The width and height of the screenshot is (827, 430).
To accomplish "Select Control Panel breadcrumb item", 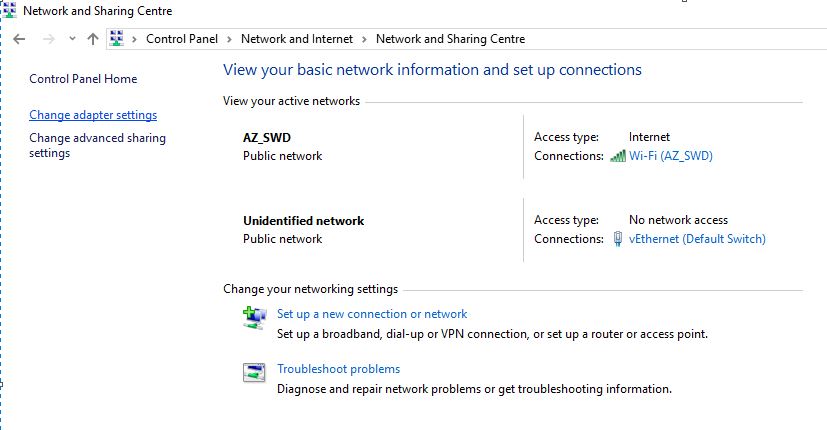I will click(182, 39).
